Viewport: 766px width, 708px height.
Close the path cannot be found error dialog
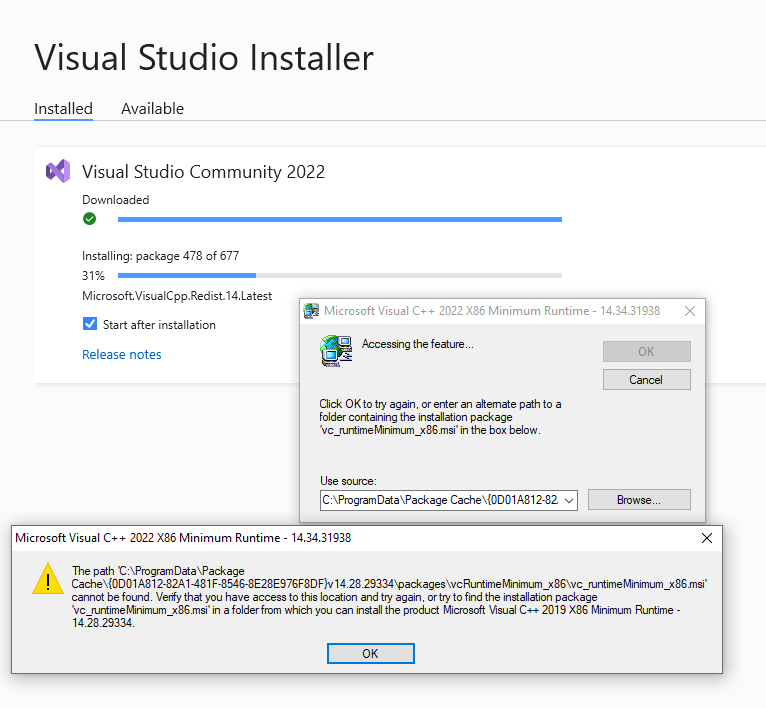tap(706, 538)
